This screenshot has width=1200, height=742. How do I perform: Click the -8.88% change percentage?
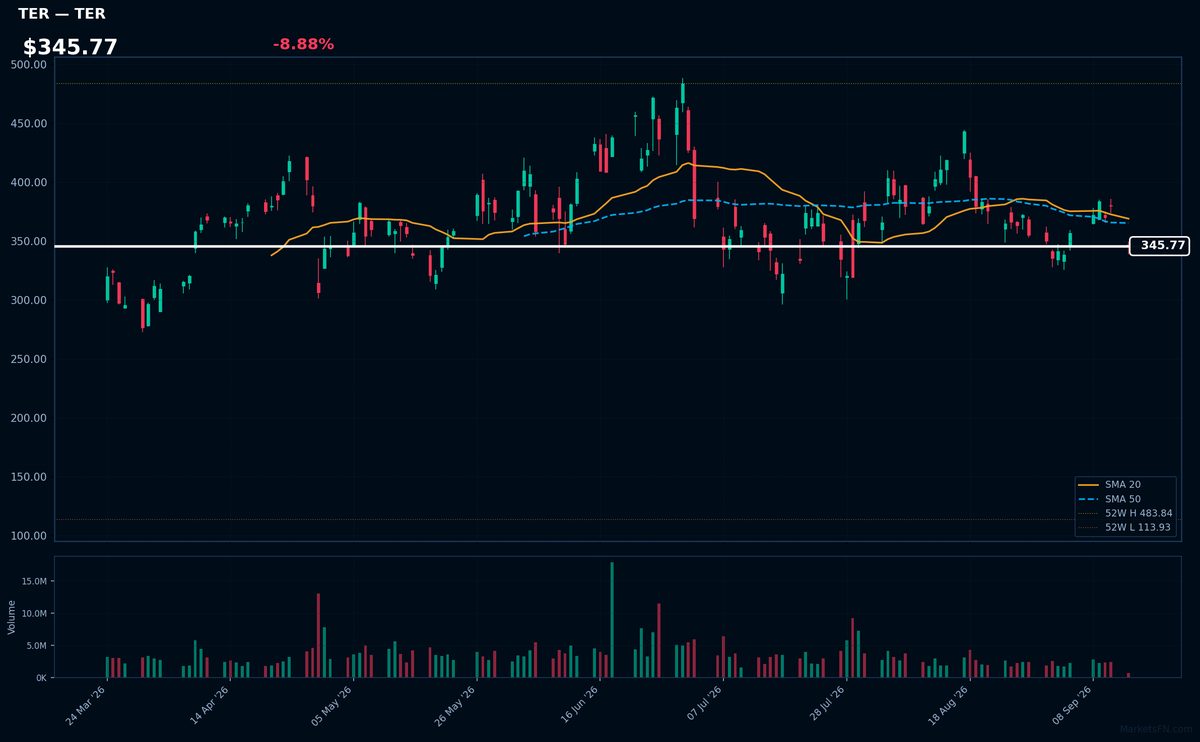click(x=303, y=44)
